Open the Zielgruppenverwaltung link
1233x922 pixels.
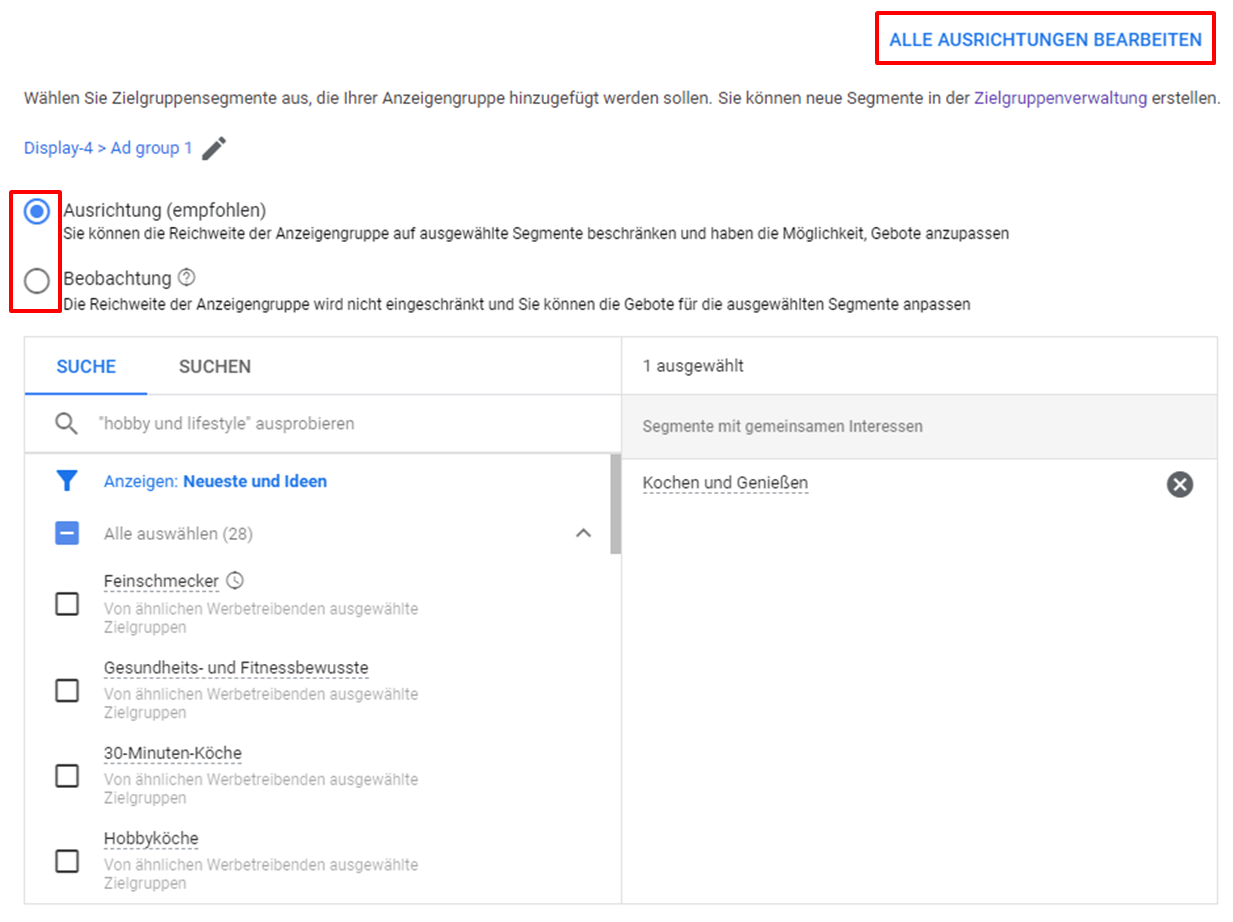pos(1060,100)
